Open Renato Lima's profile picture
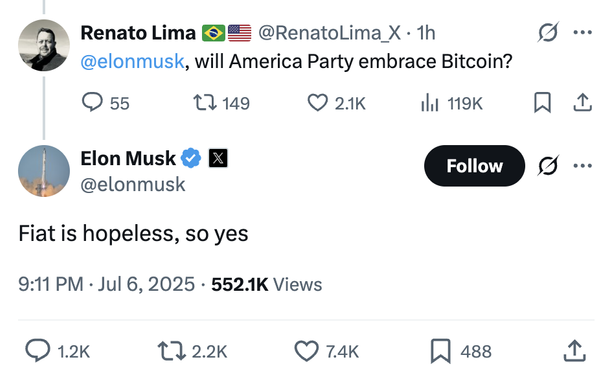The width and height of the screenshot is (610, 377). (x=44, y=46)
